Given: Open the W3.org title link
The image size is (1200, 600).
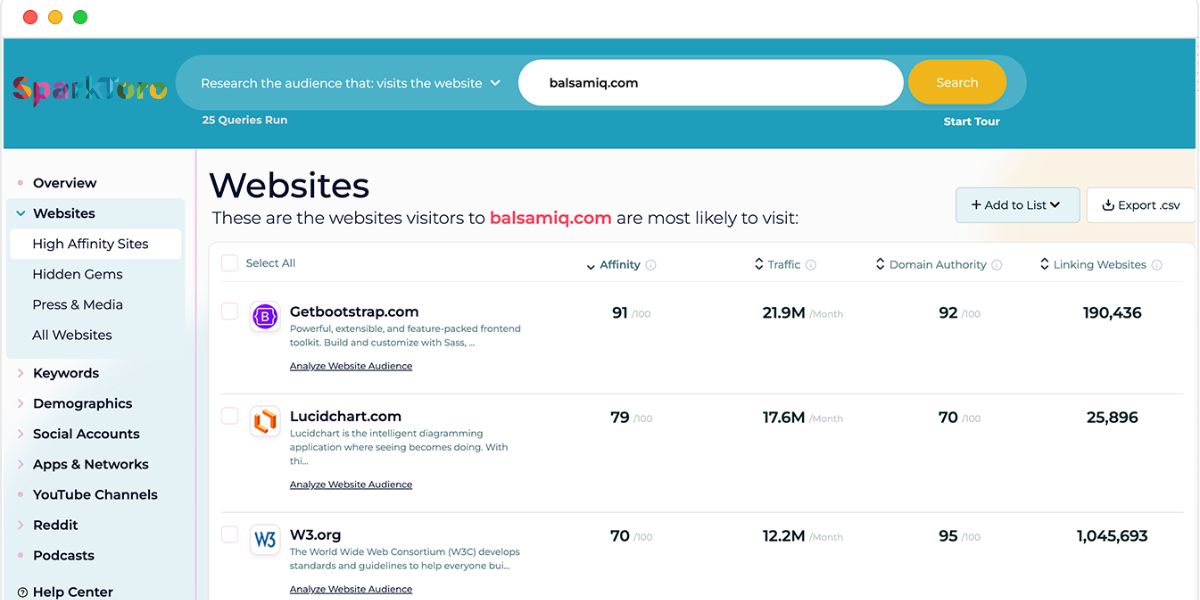Looking at the screenshot, I should [315, 535].
